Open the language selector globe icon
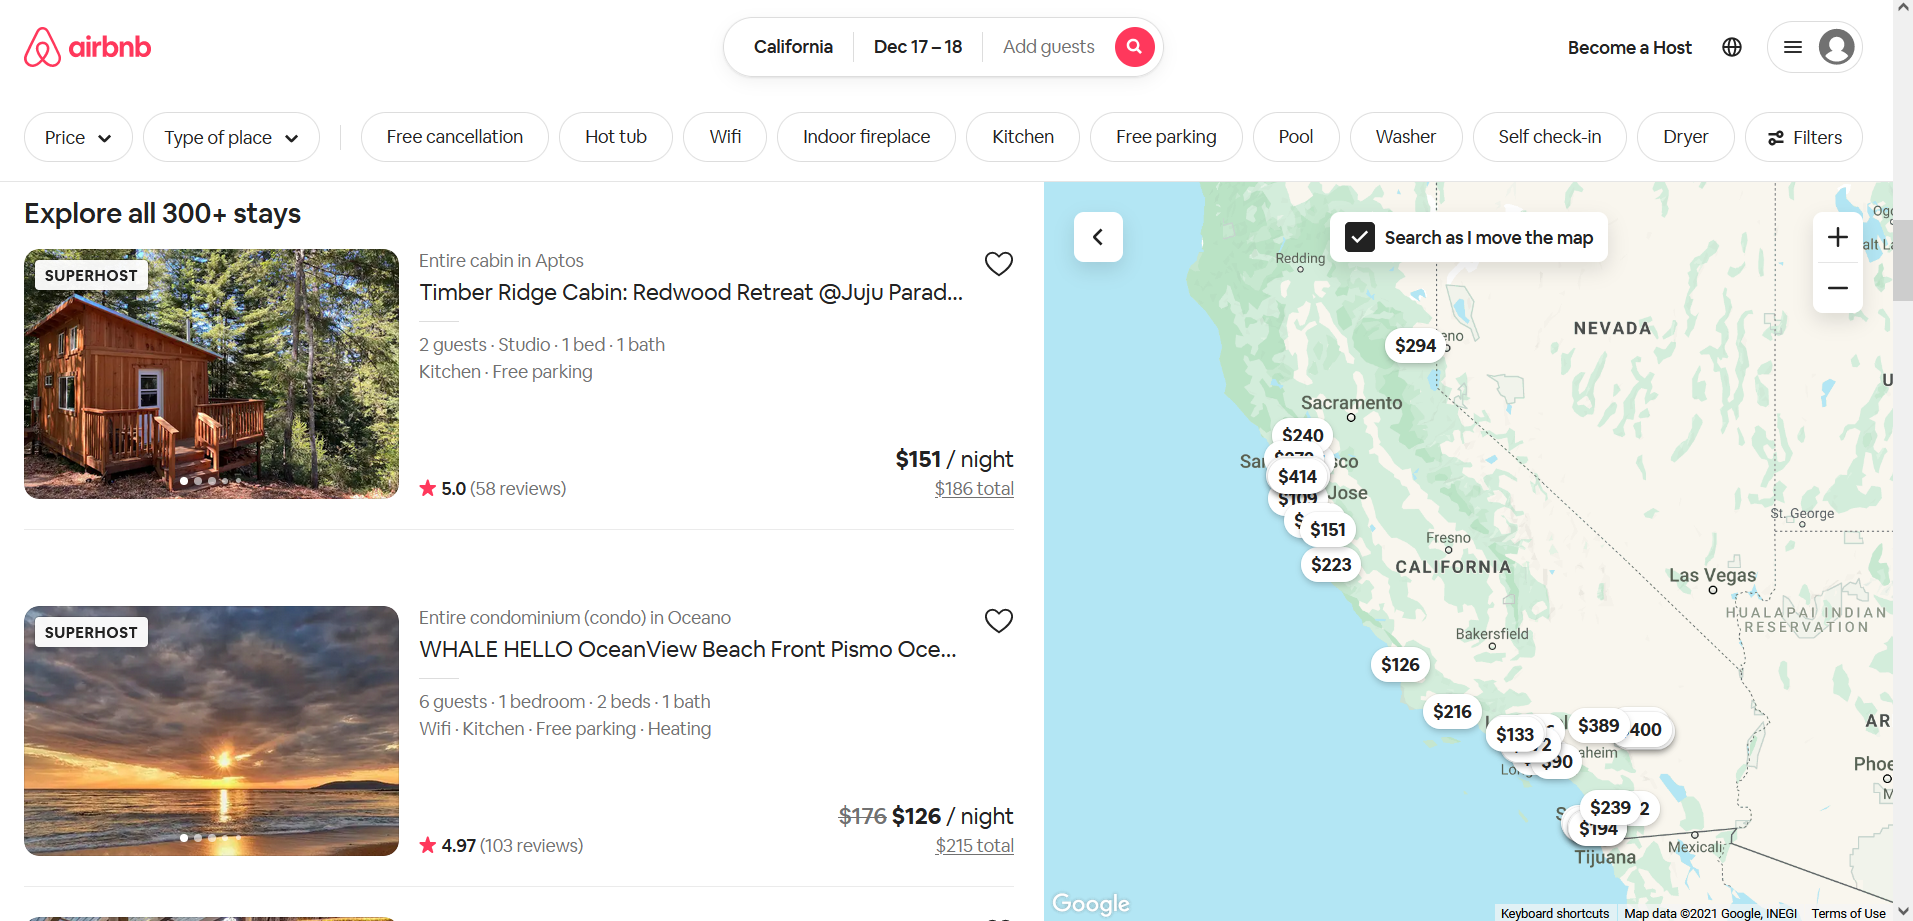Viewport: 1913px width, 921px height. 1731,46
